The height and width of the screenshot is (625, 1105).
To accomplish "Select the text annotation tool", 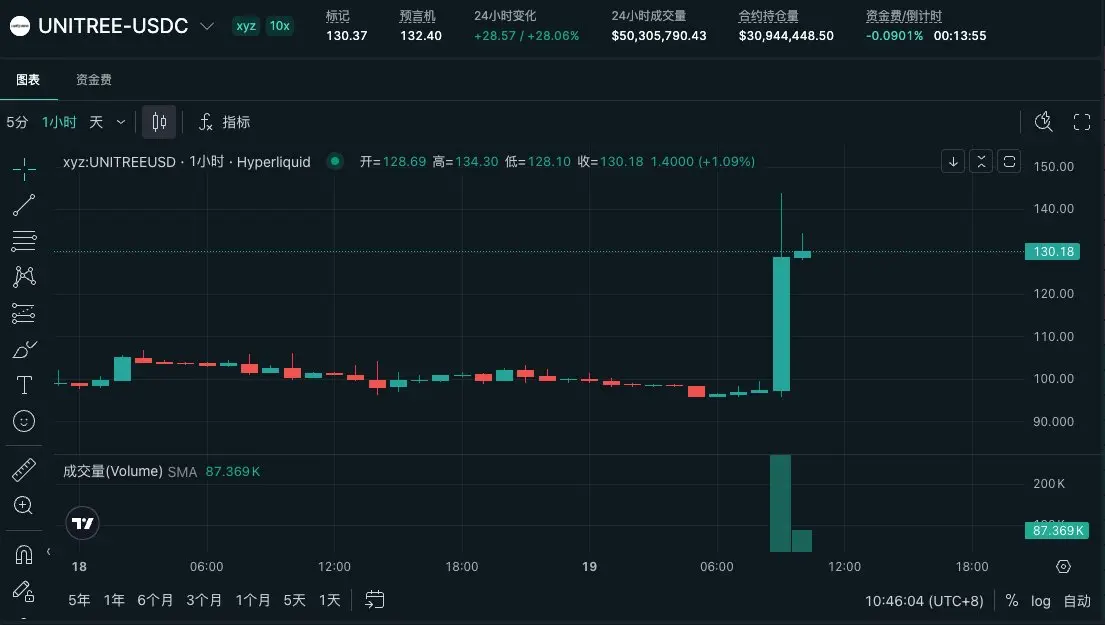I will tap(24, 385).
